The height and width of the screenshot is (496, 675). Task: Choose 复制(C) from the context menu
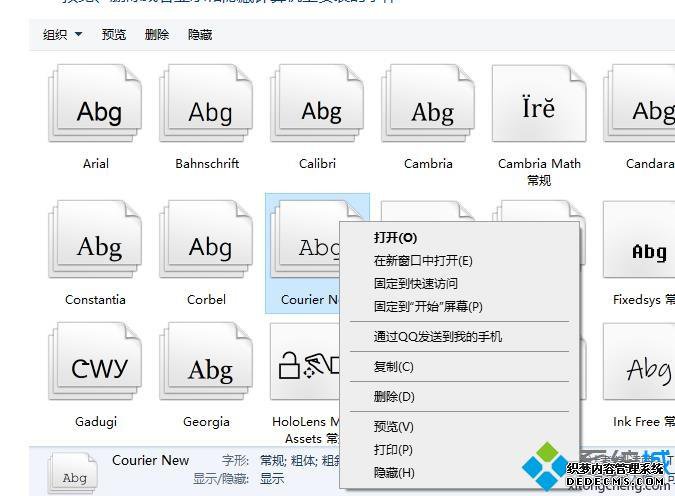(x=460, y=366)
